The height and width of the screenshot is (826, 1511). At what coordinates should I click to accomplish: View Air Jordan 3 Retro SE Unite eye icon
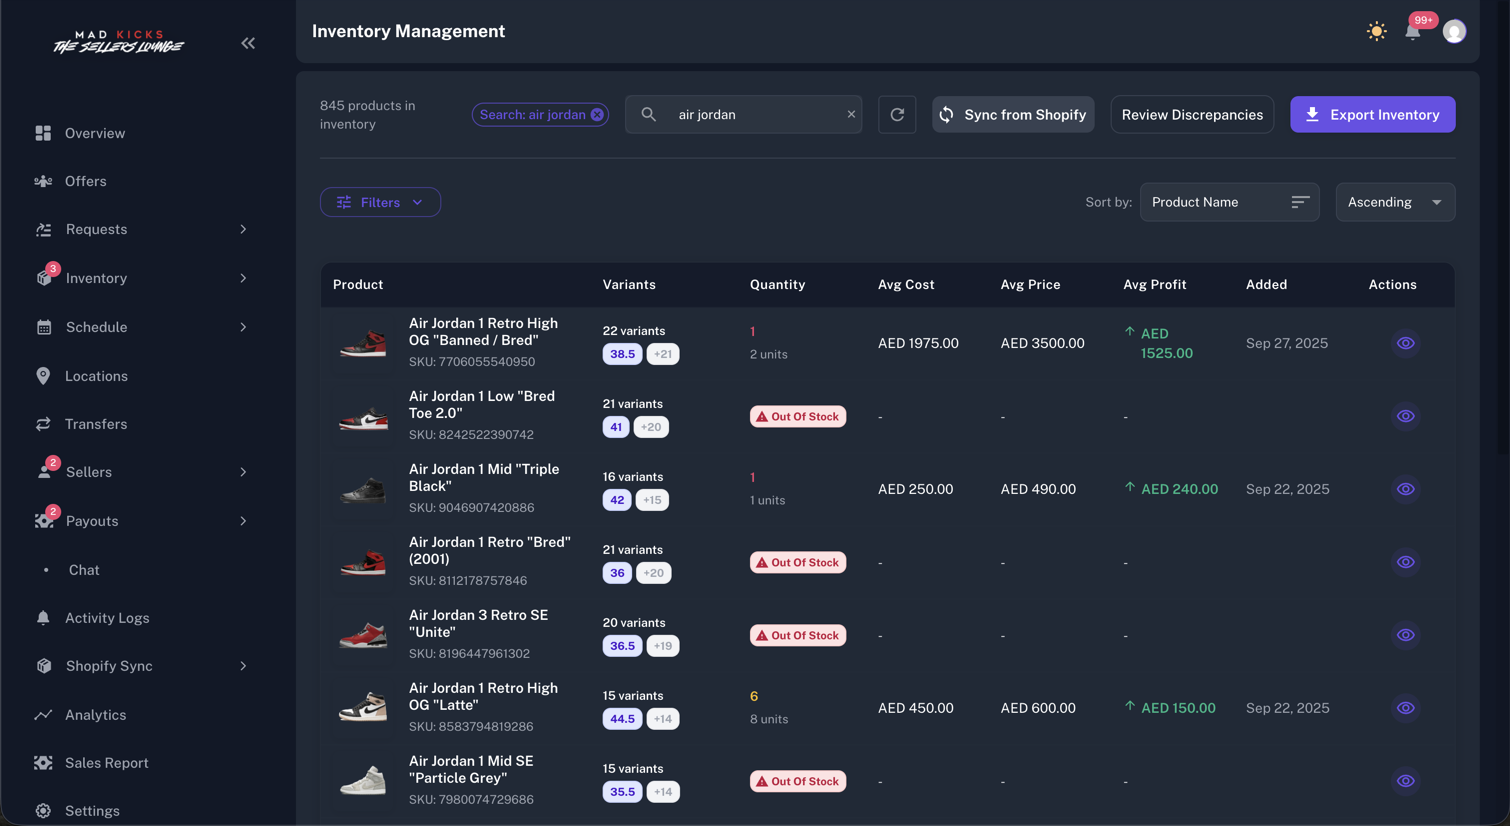tap(1405, 635)
